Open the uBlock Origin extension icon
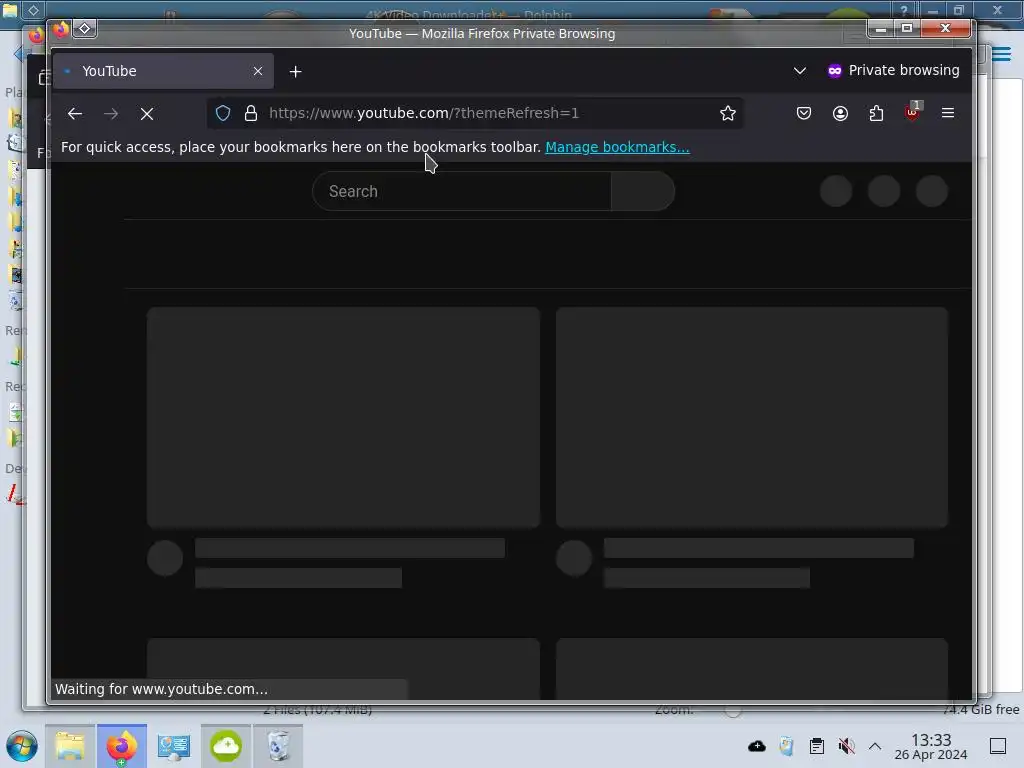 pyautogui.click(x=912, y=112)
